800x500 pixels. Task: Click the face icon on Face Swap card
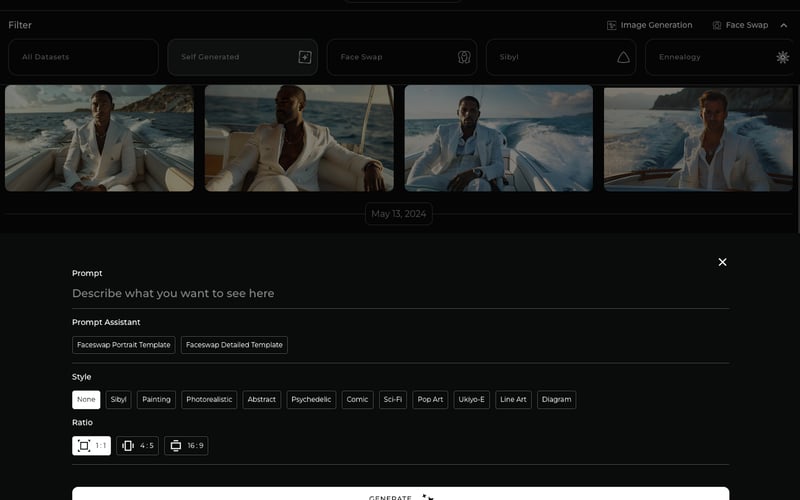[x=464, y=57]
